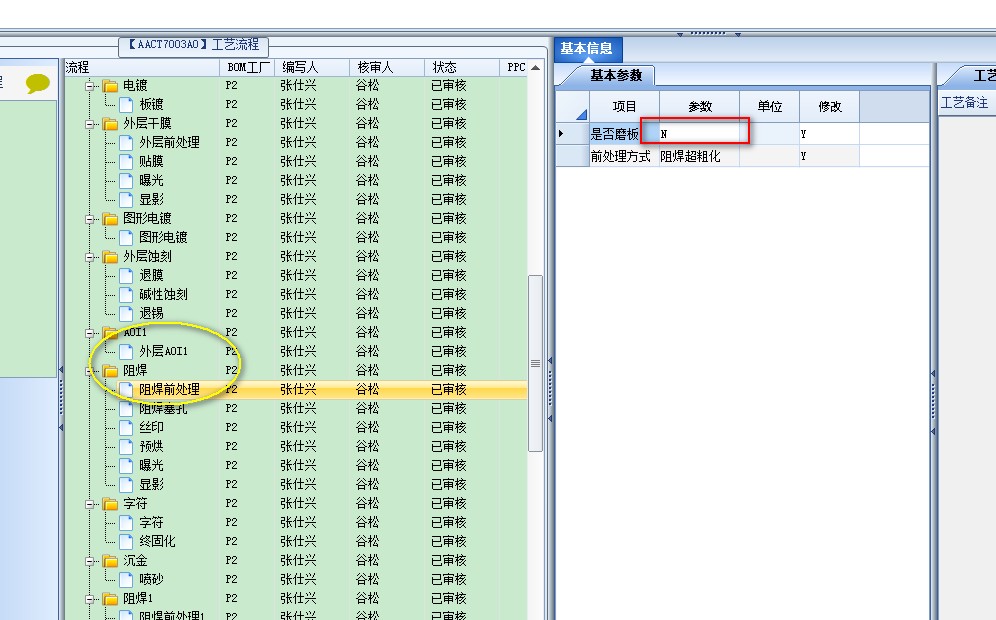
Task: Click the row indicator arrow beside 是否磨板
Action: [561, 133]
